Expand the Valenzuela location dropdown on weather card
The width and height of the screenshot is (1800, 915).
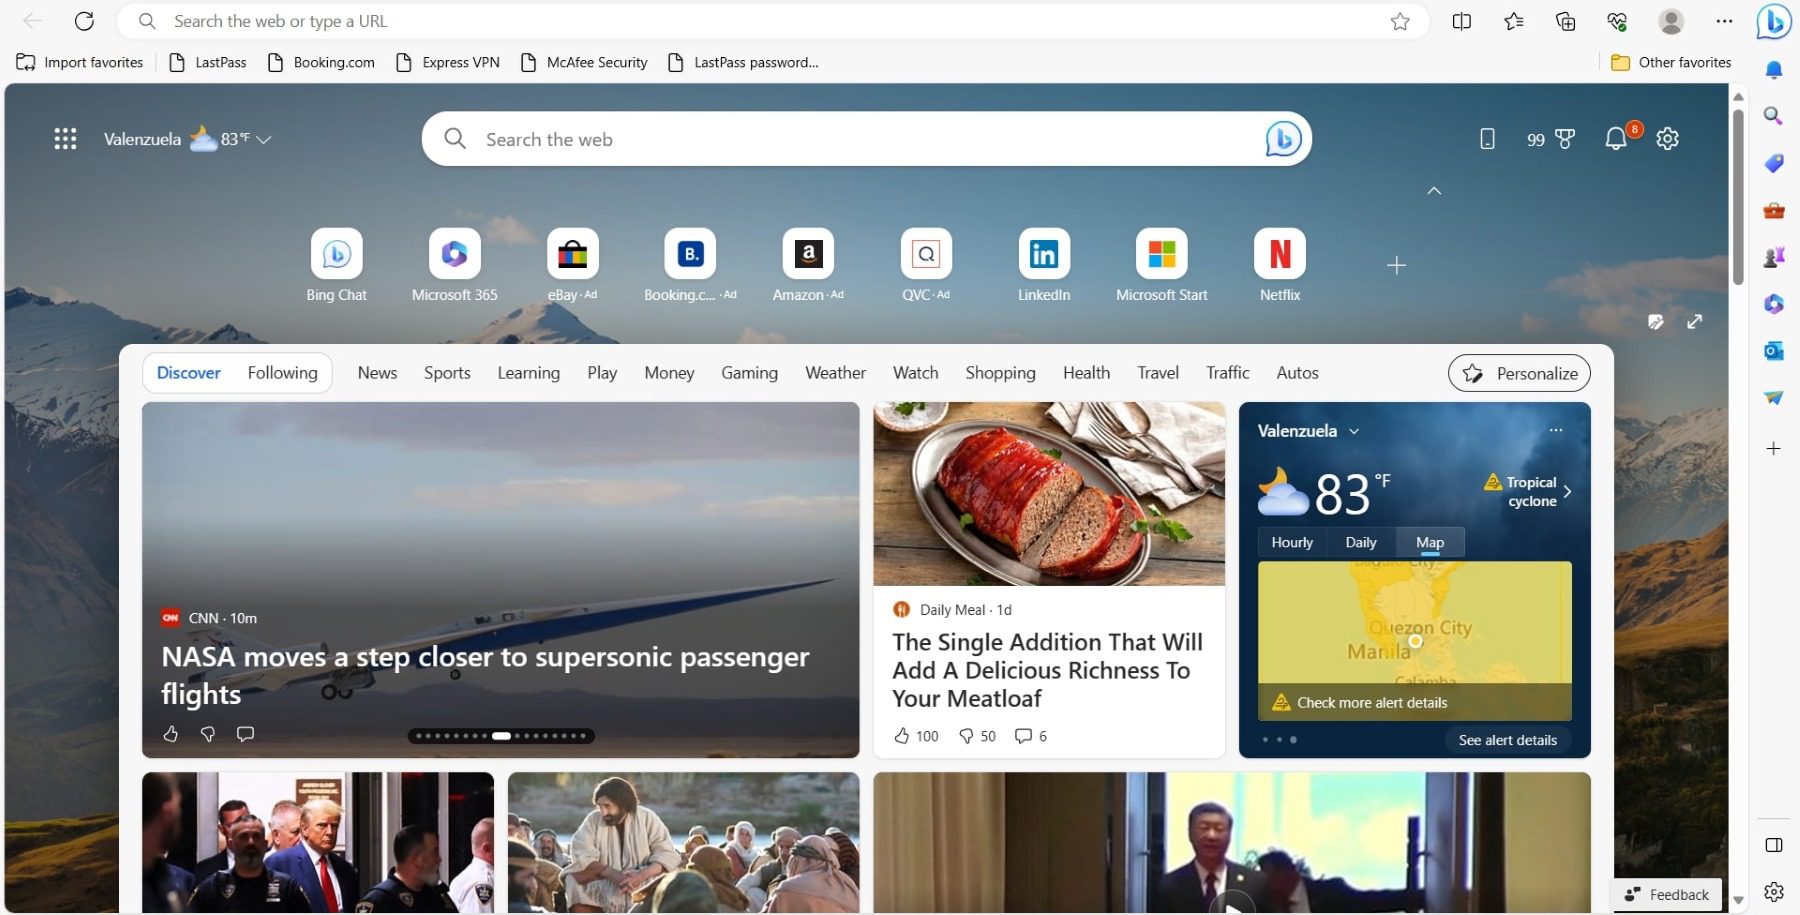tap(1354, 430)
